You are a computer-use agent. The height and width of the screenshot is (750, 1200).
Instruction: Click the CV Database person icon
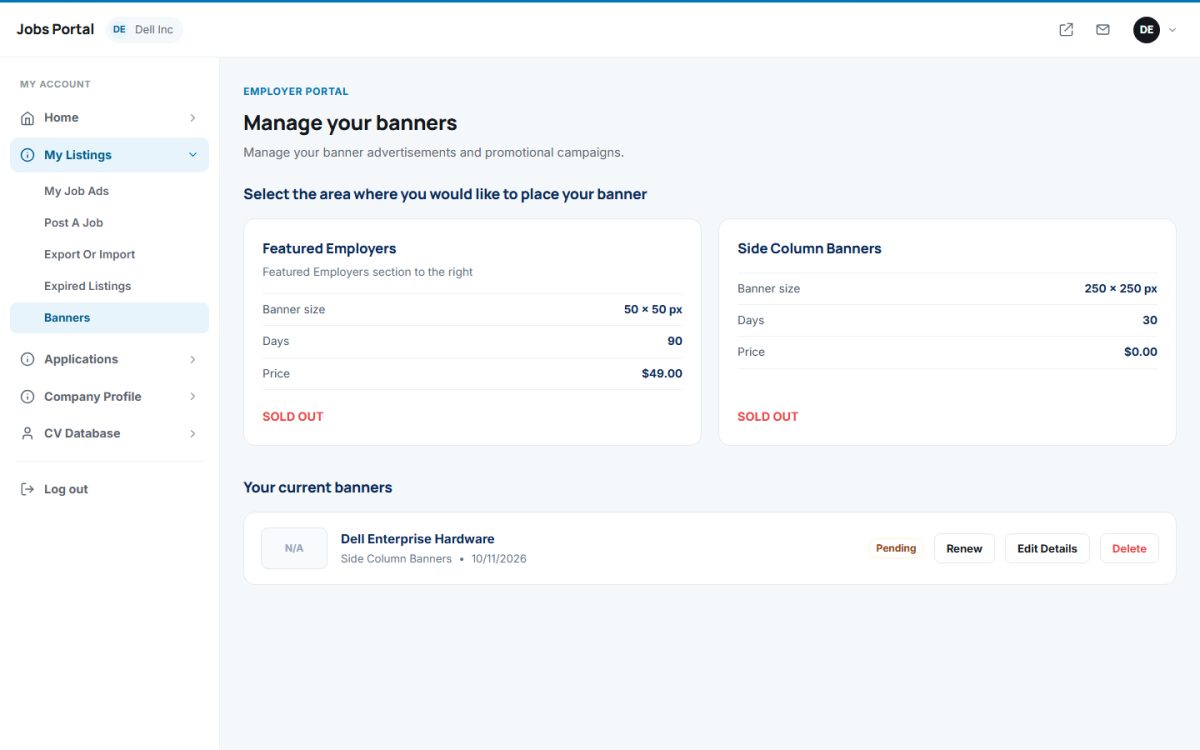27,434
